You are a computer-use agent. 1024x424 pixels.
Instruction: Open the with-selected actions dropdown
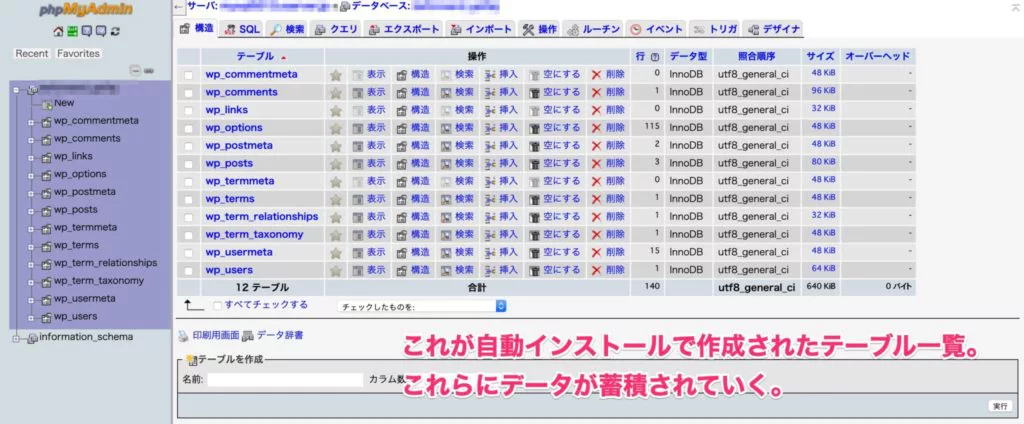424,306
